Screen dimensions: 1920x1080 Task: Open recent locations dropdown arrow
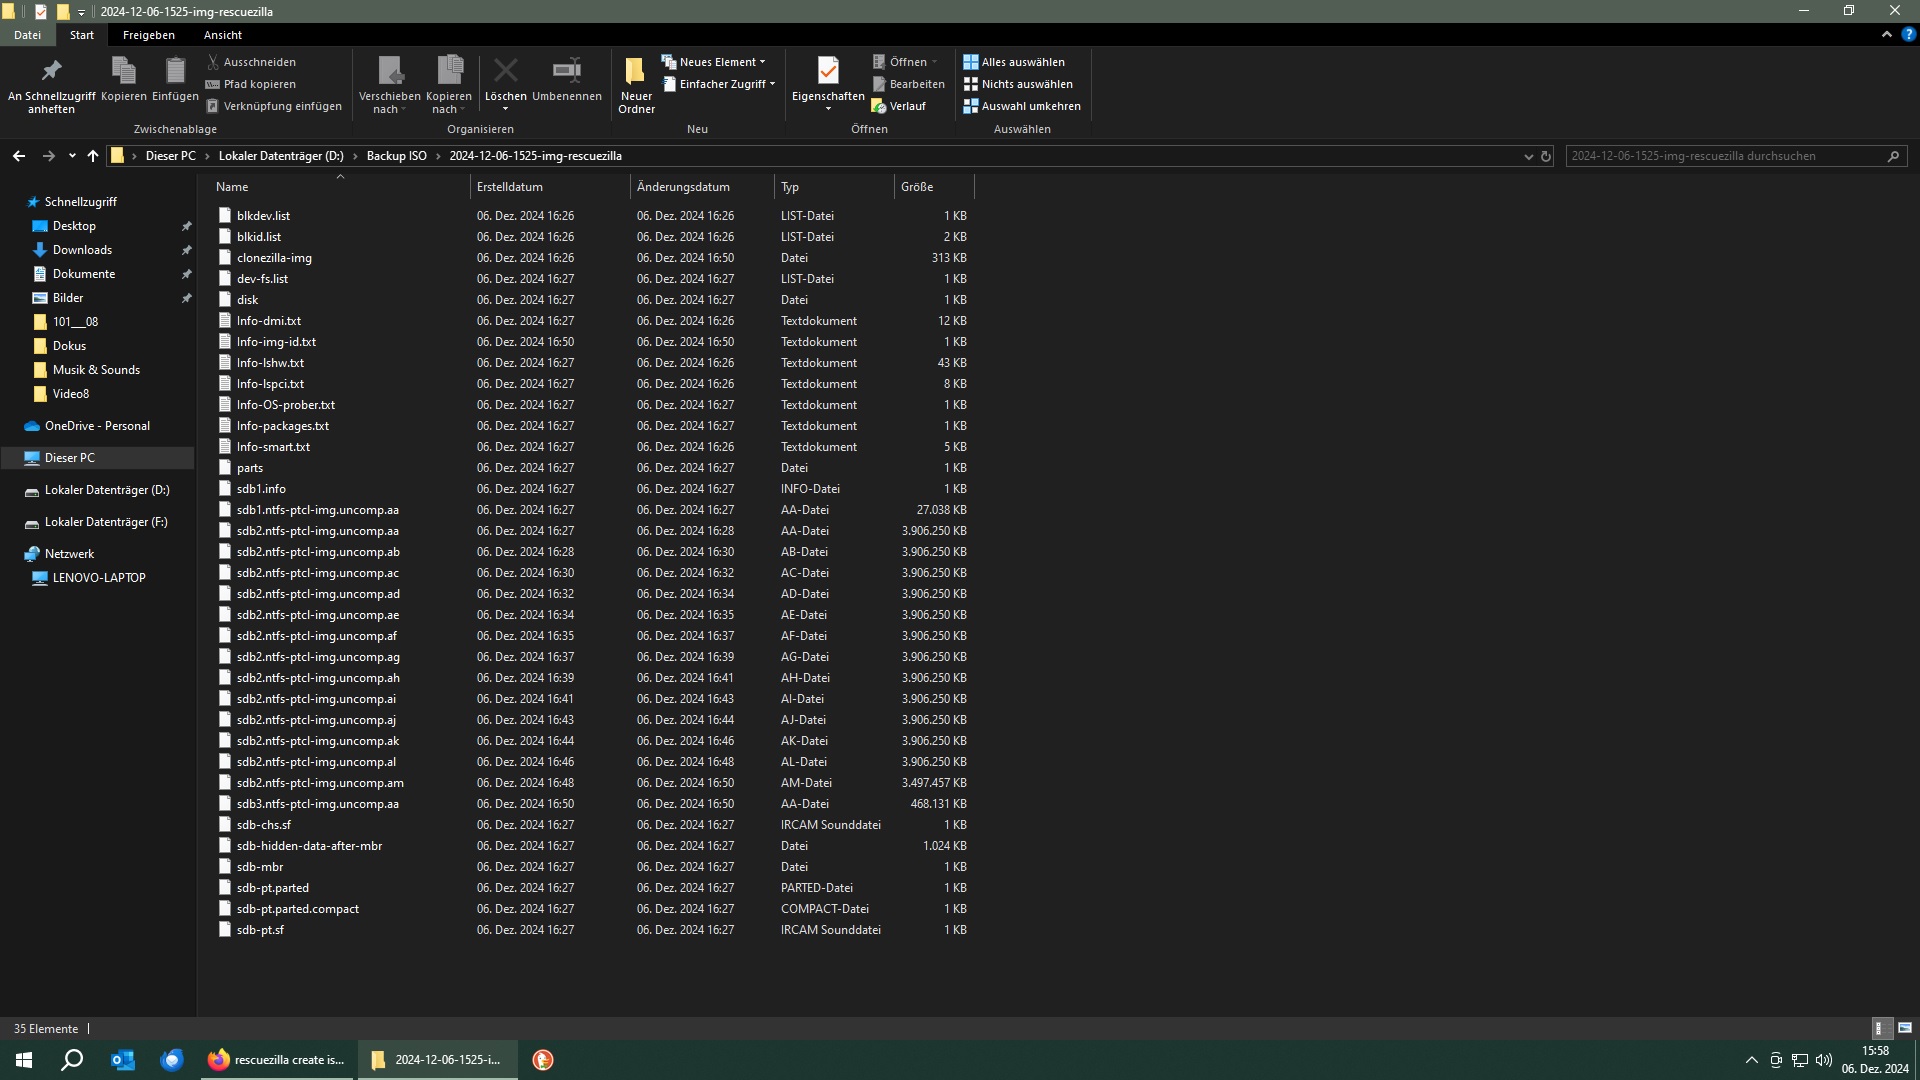click(72, 156)
